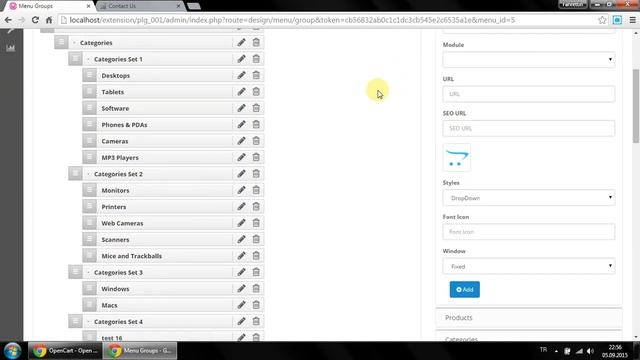Edit the Tablets item with pencil

point(241,92)
